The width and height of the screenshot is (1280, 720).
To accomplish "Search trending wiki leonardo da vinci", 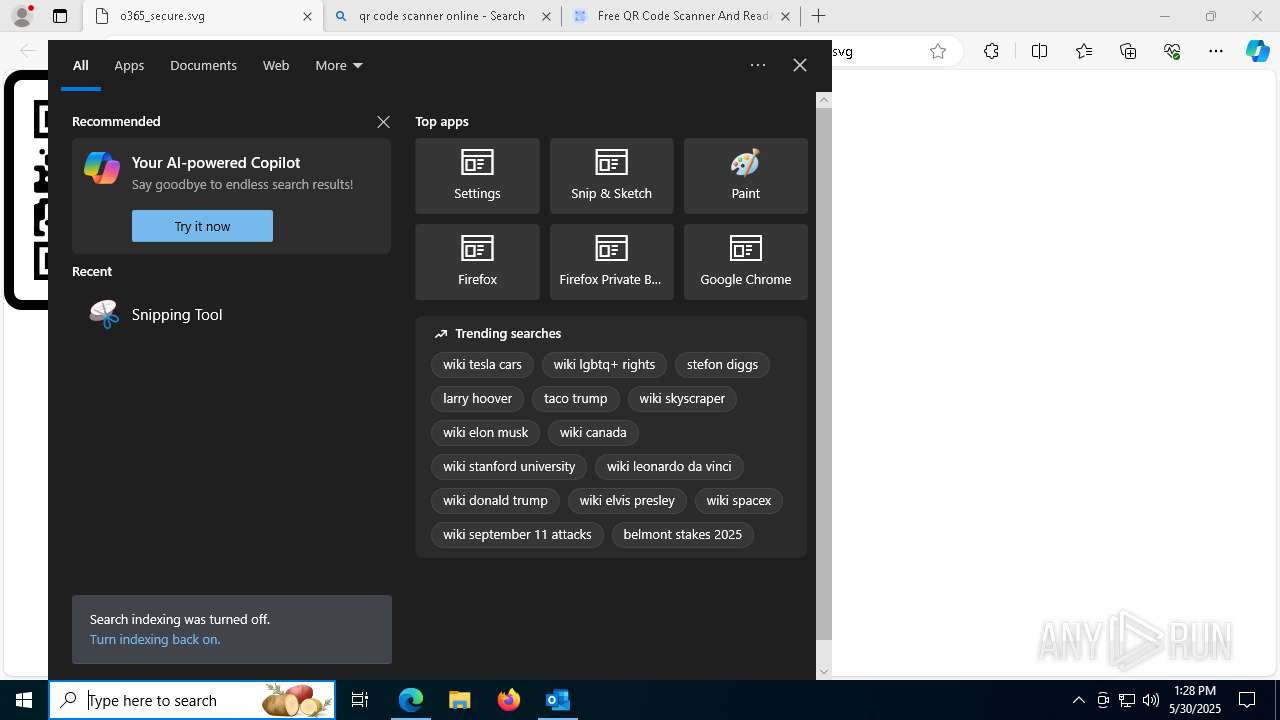I will (x=669, y=467).
